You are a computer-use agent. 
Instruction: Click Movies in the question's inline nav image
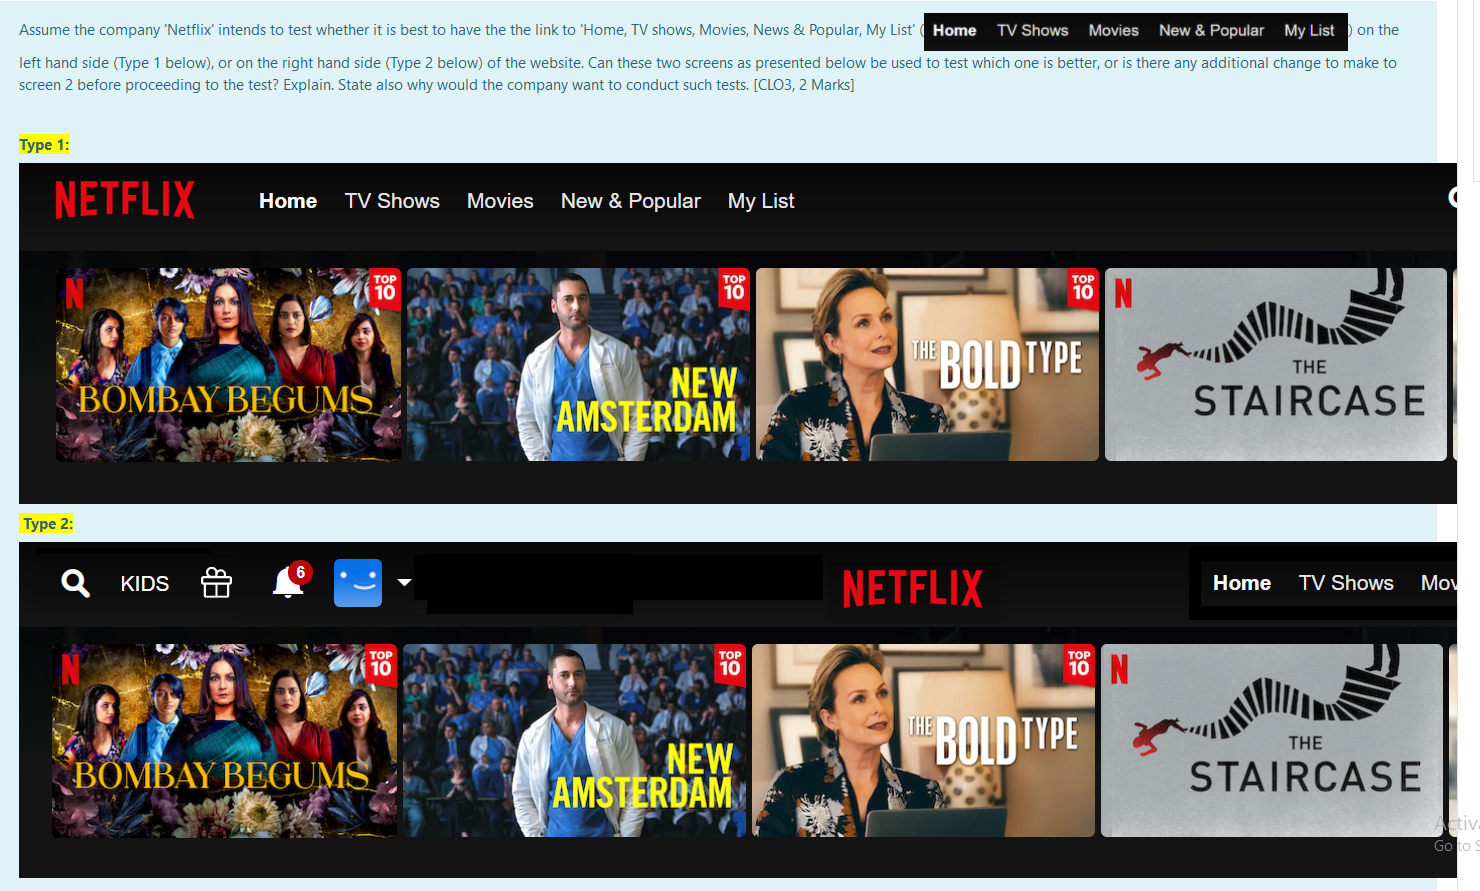[1113, 30]
